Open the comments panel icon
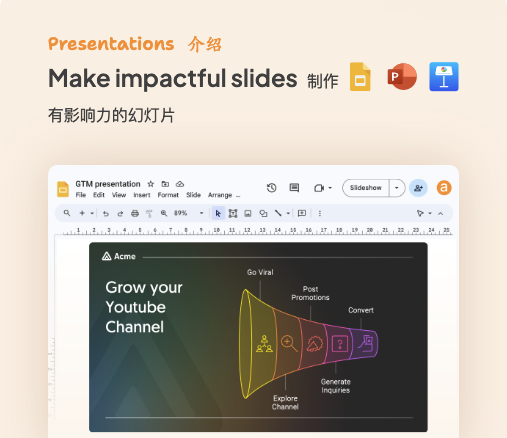Image resolution: width=507 pixels, height=438 pixels. 294,188
